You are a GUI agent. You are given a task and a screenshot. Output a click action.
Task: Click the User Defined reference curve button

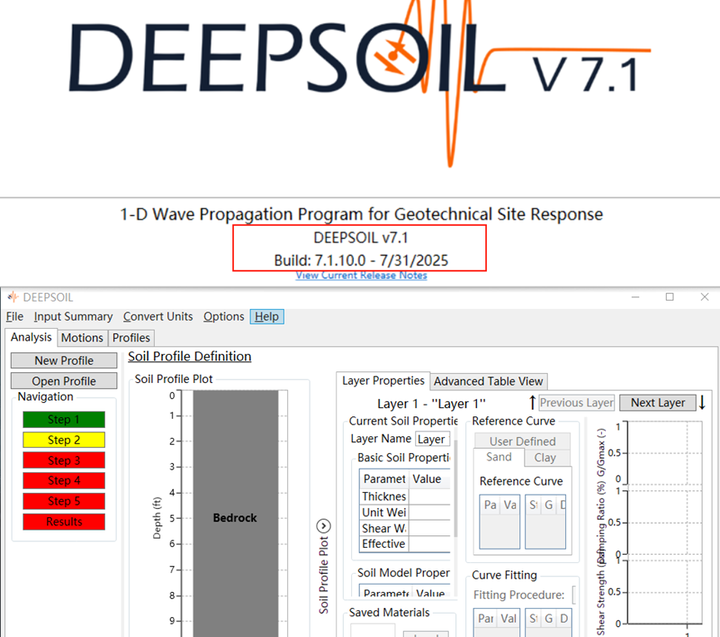522,441
